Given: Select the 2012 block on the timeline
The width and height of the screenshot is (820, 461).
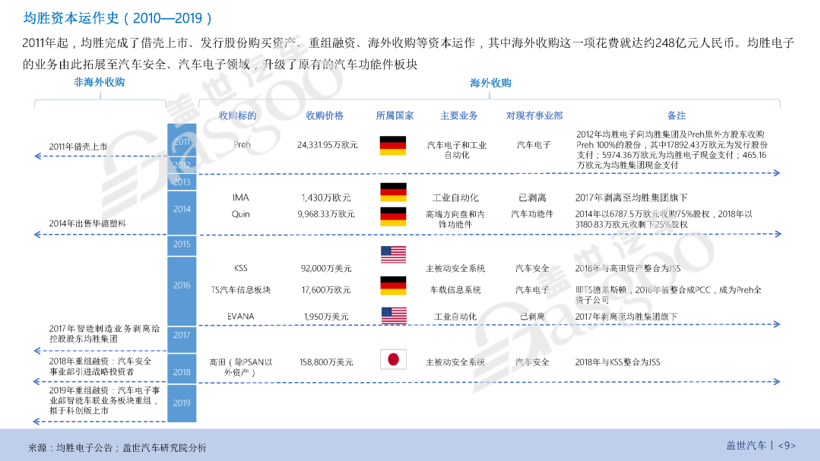Looking at the screenshot, I should coord(181,165).
